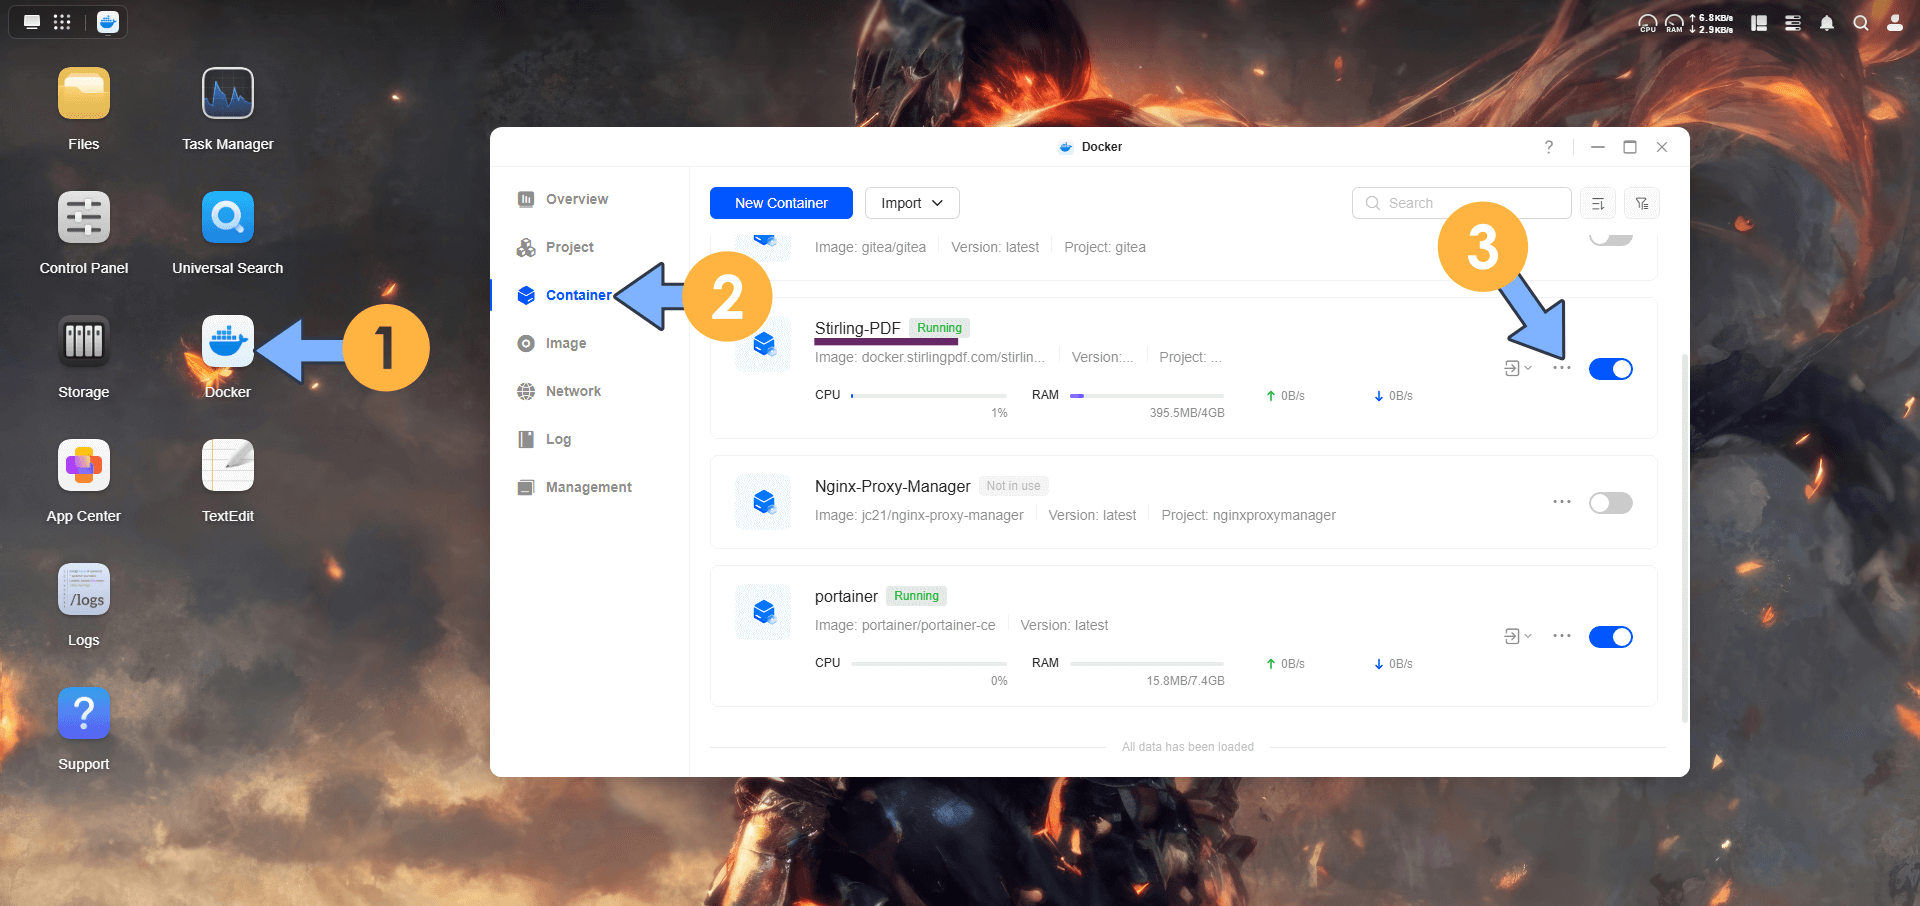The height and width of the screenshot is (906, 1920).
Task: Click the Stirling-PDF container cube icon
Action: pyautogui.click(x=764, y=344)
